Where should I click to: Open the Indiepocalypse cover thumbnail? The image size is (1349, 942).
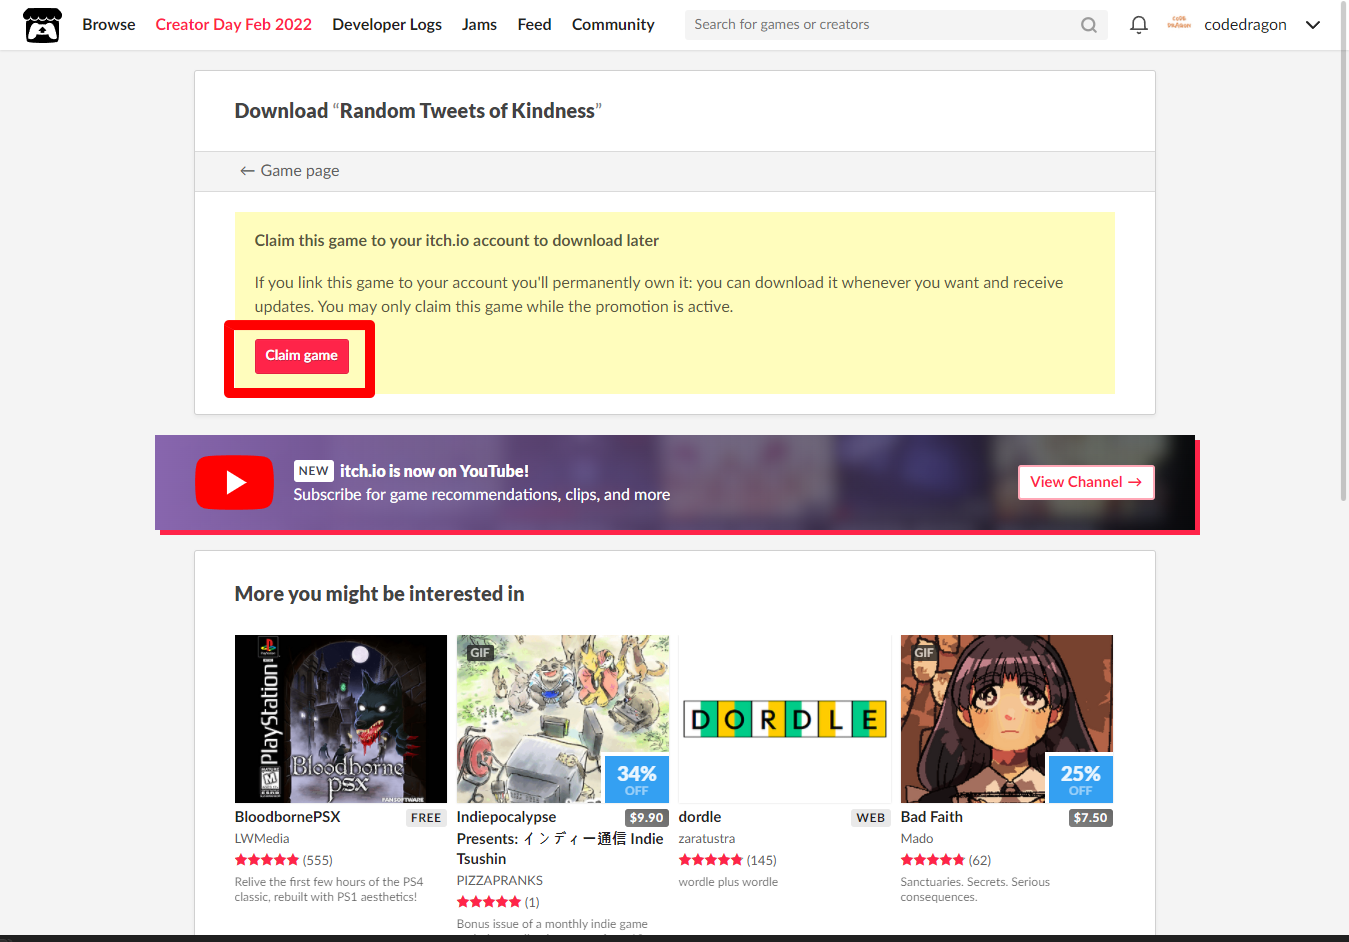click(563, 719)
